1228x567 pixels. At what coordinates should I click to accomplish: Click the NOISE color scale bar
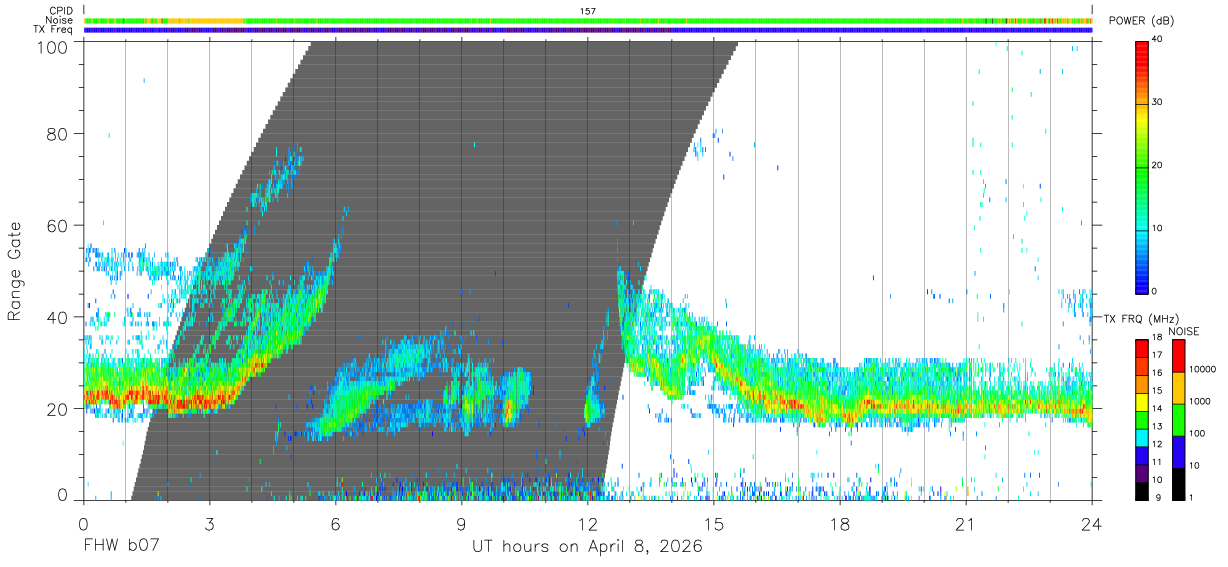point(1179,419)
